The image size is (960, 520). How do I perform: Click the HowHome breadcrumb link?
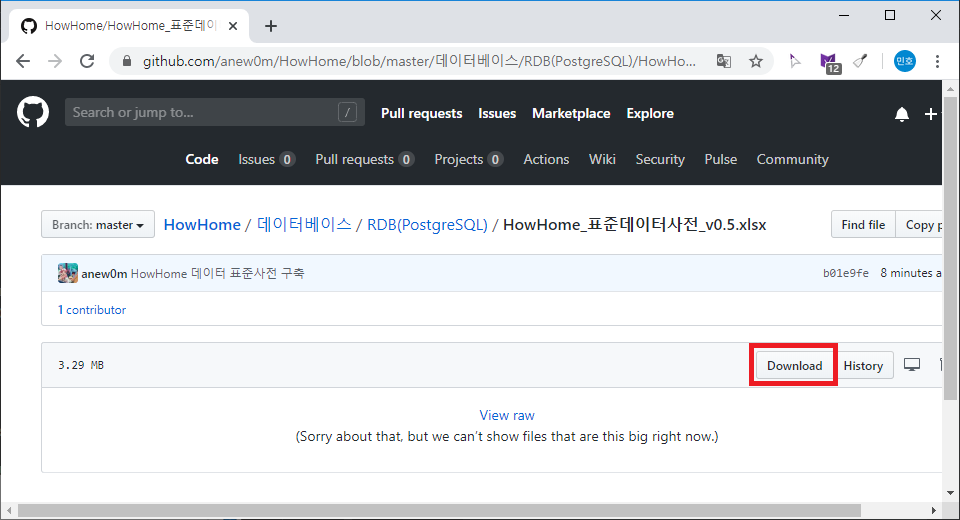pos(202,225)
